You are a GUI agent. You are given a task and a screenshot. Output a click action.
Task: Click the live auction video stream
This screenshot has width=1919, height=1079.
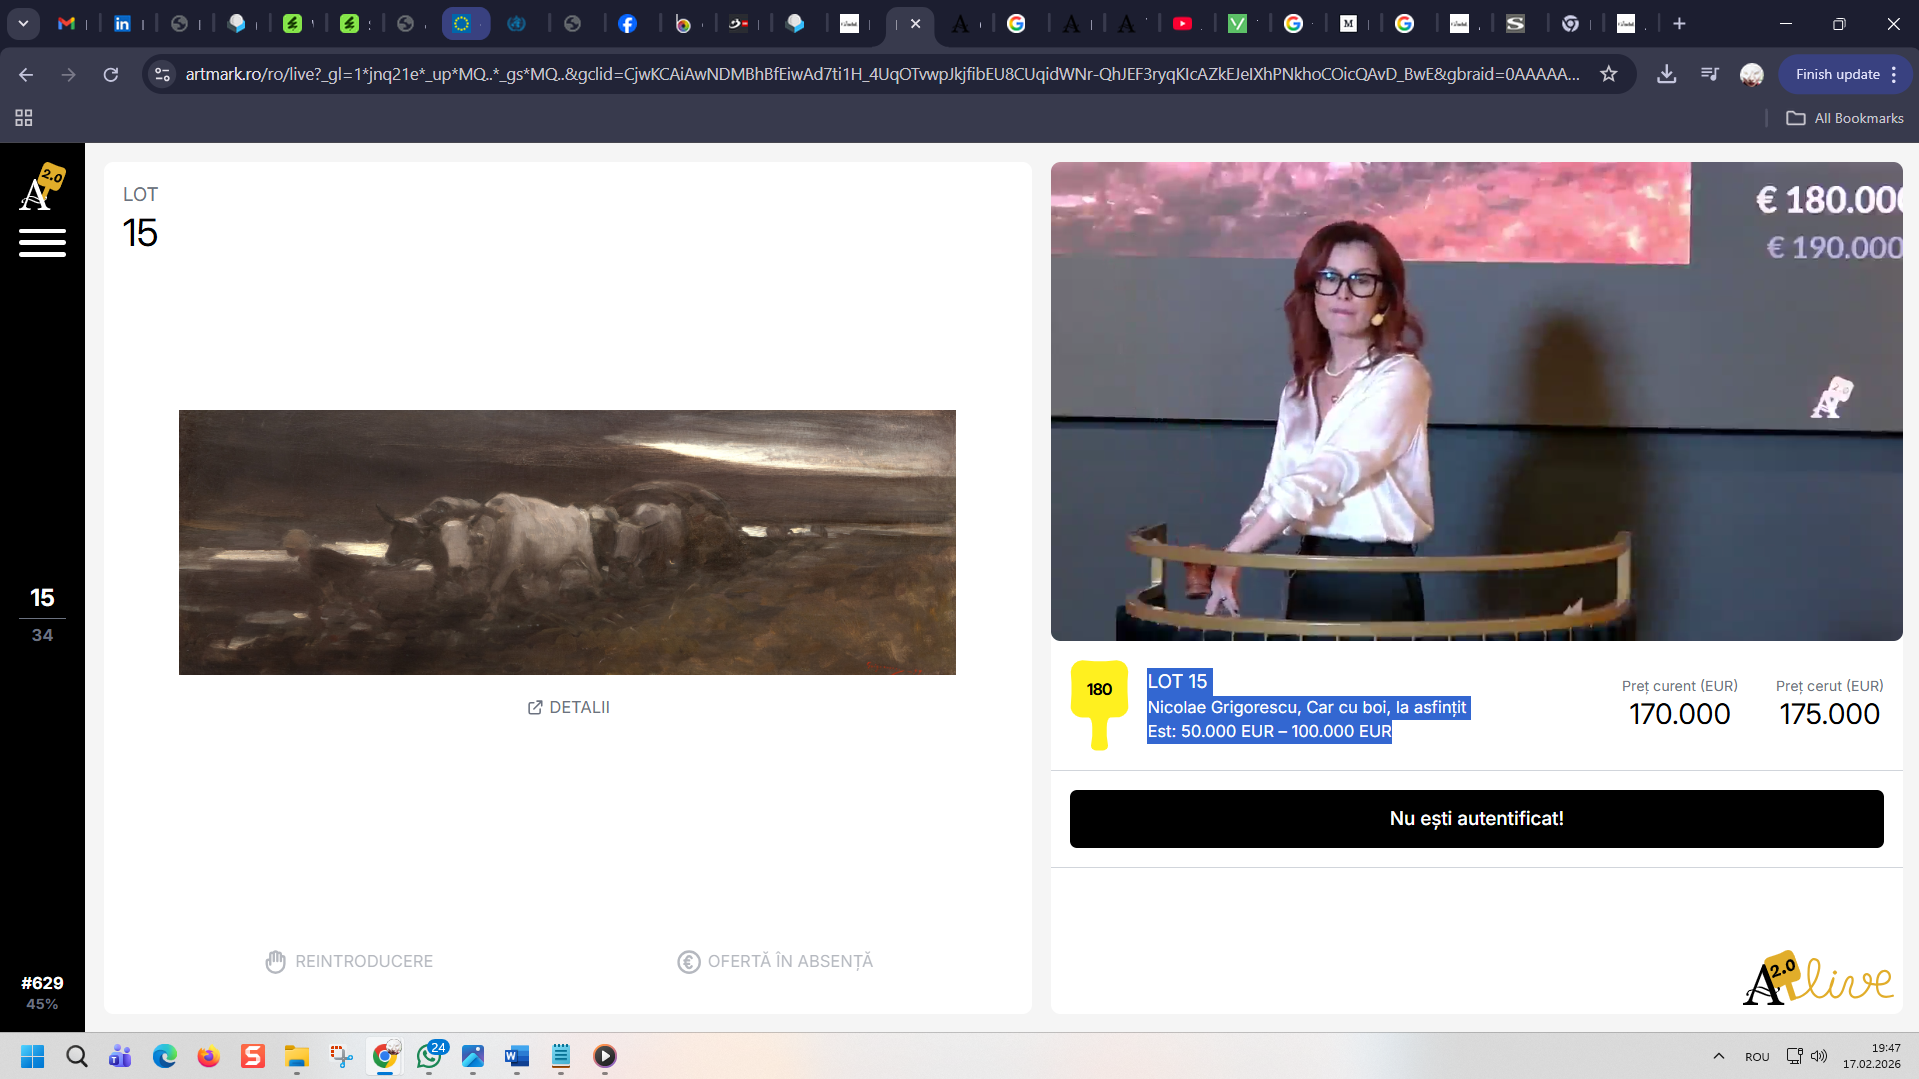1476,401
